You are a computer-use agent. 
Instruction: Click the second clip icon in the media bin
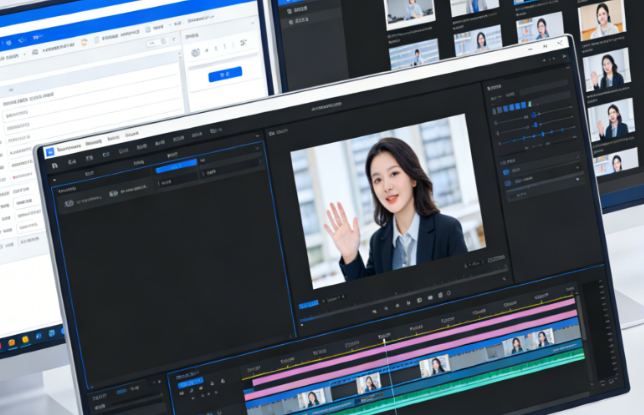pyautogui.click(x=113, y=193)
